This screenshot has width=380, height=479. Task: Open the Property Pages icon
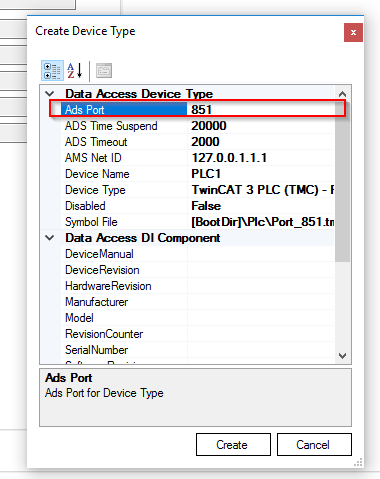tap(104, 71)
